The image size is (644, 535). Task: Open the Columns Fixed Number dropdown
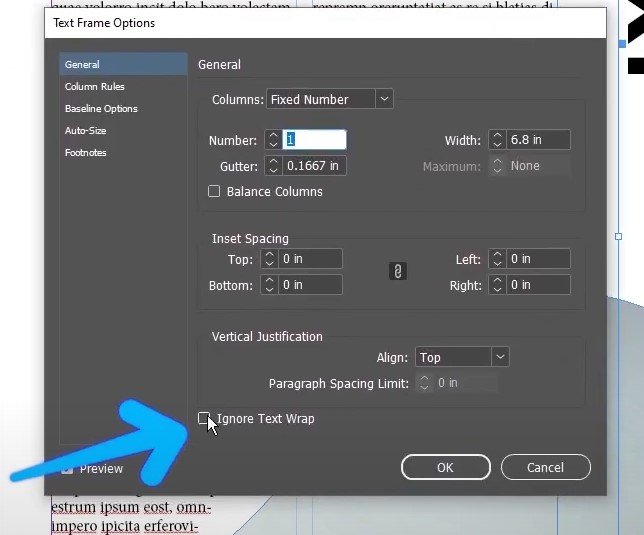point(330,99)
